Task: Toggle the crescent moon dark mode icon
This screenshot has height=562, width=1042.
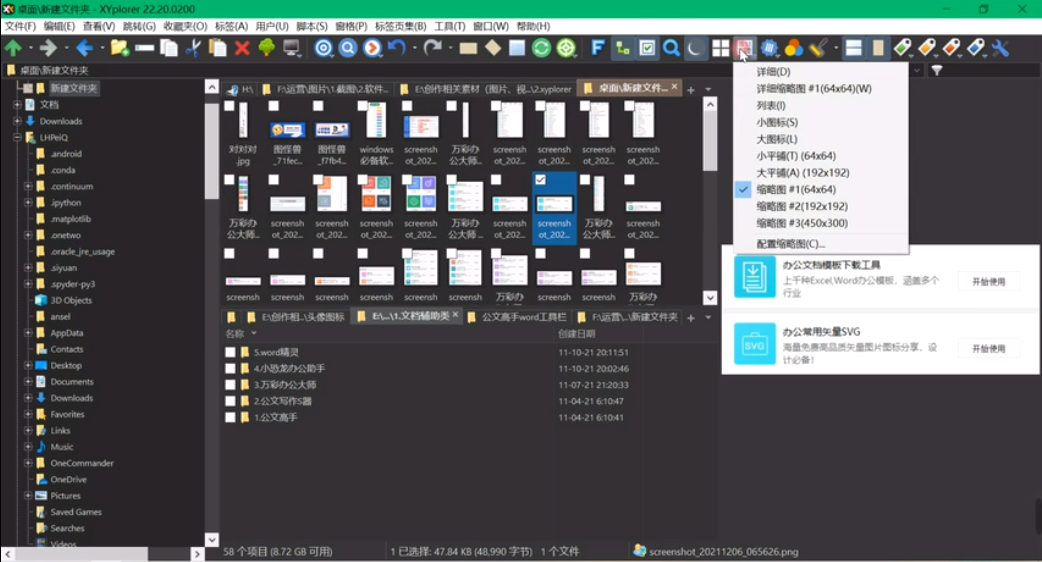Action: pos(696,48)
